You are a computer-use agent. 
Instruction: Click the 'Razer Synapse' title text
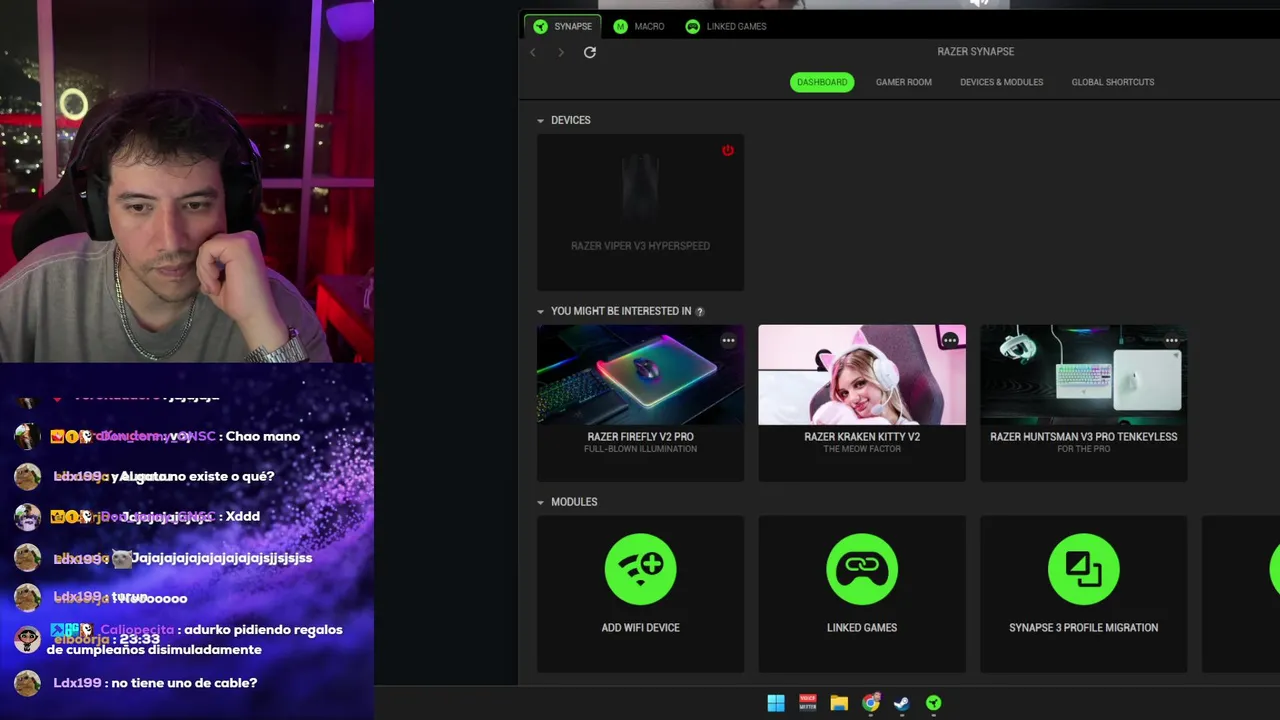[975, 52]
